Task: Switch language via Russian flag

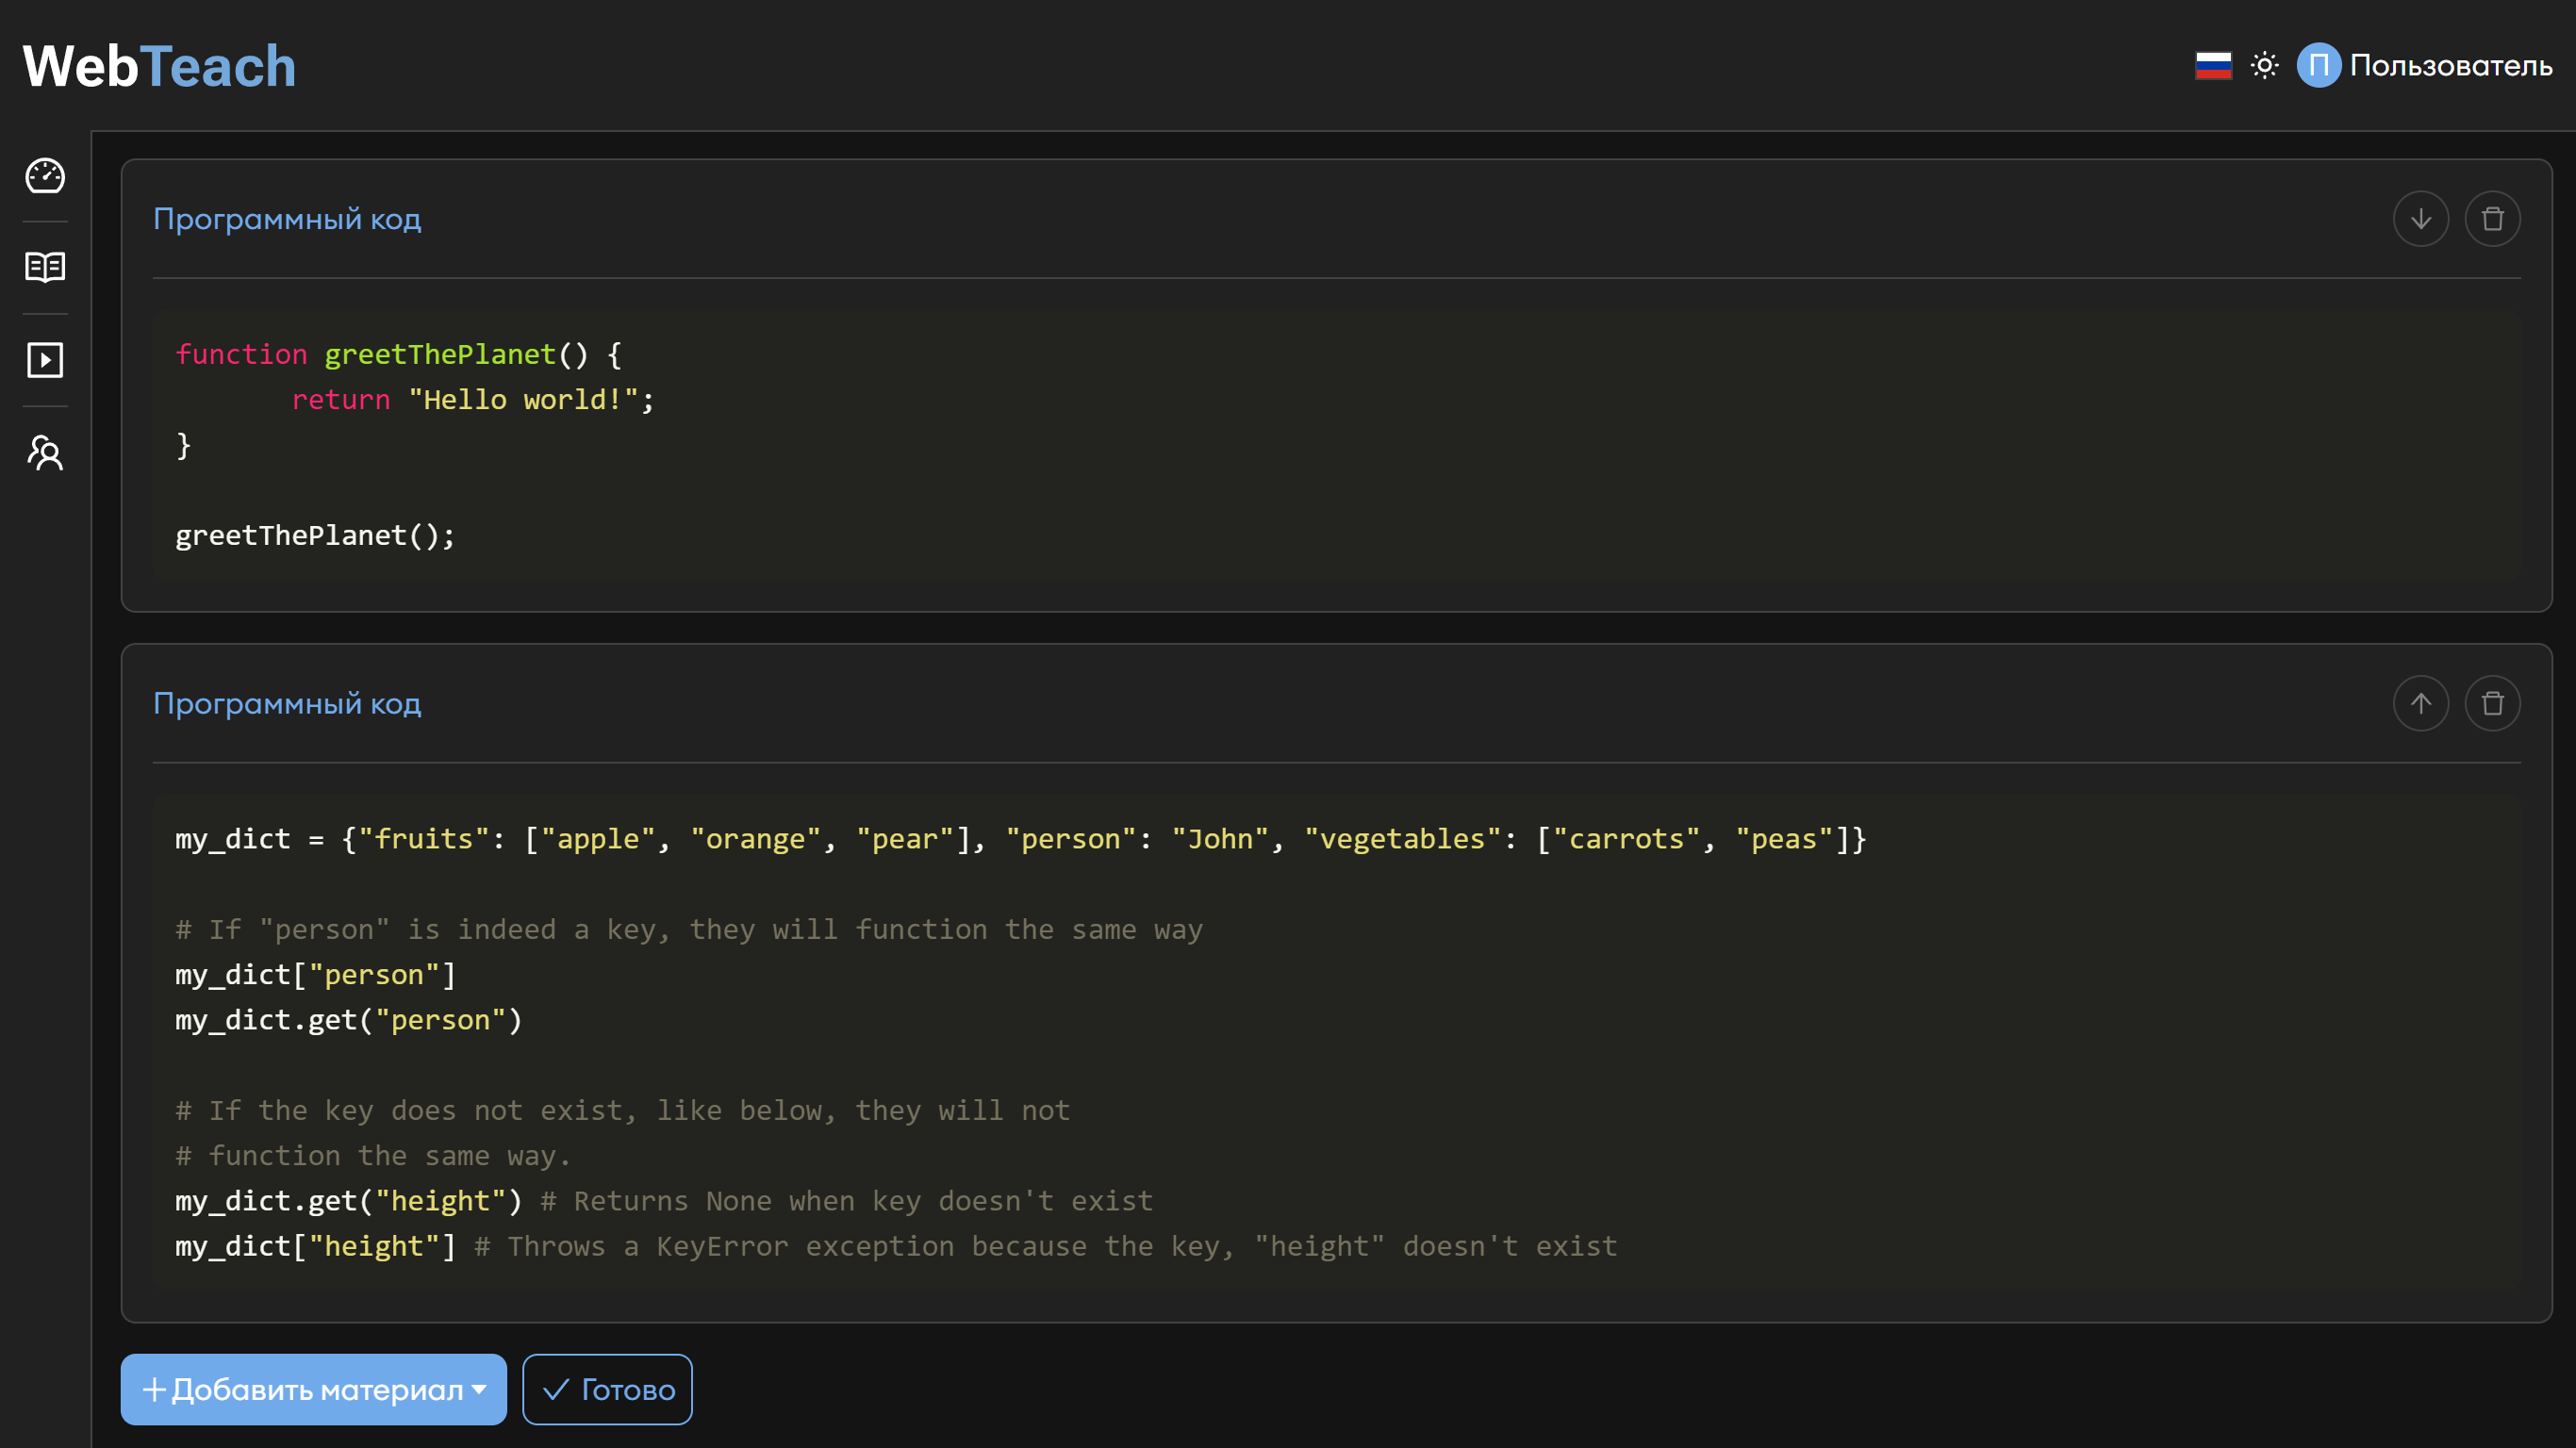Action: (x=2213, y=66)
